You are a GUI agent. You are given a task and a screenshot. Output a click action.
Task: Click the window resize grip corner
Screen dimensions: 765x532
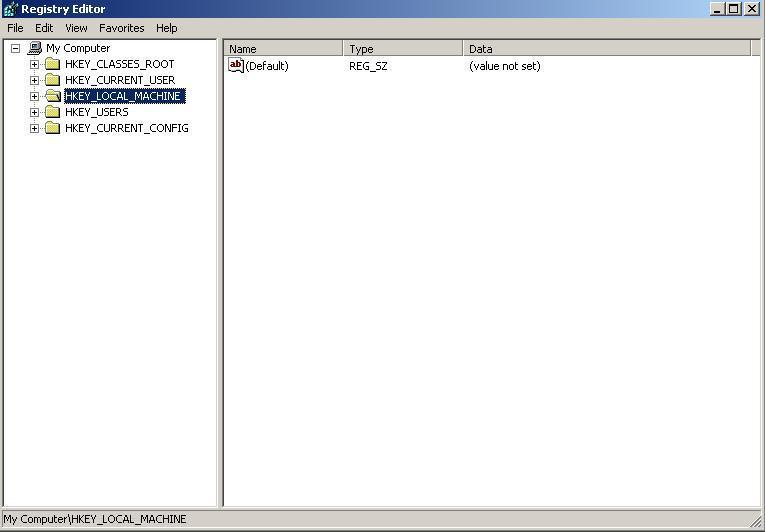point(757,522)
